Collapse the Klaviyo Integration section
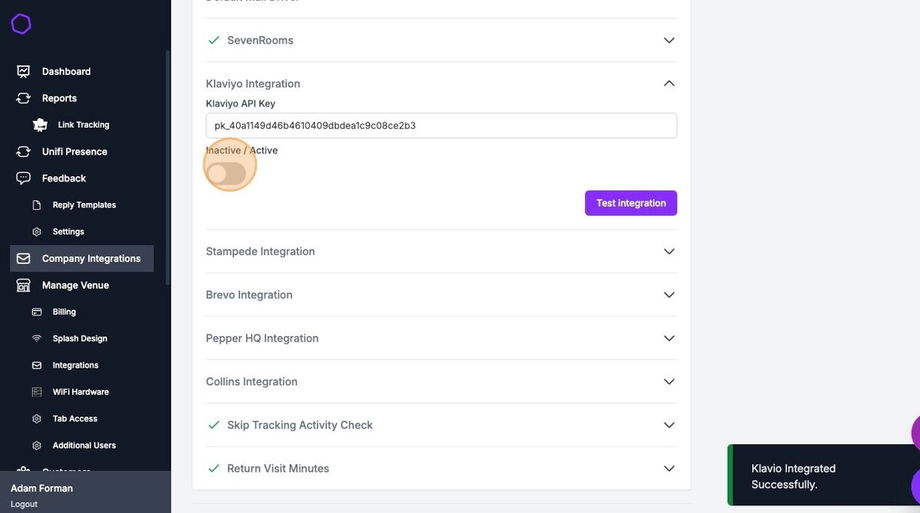The width and height of the screenshot is (920, 513). coord(669,84)
